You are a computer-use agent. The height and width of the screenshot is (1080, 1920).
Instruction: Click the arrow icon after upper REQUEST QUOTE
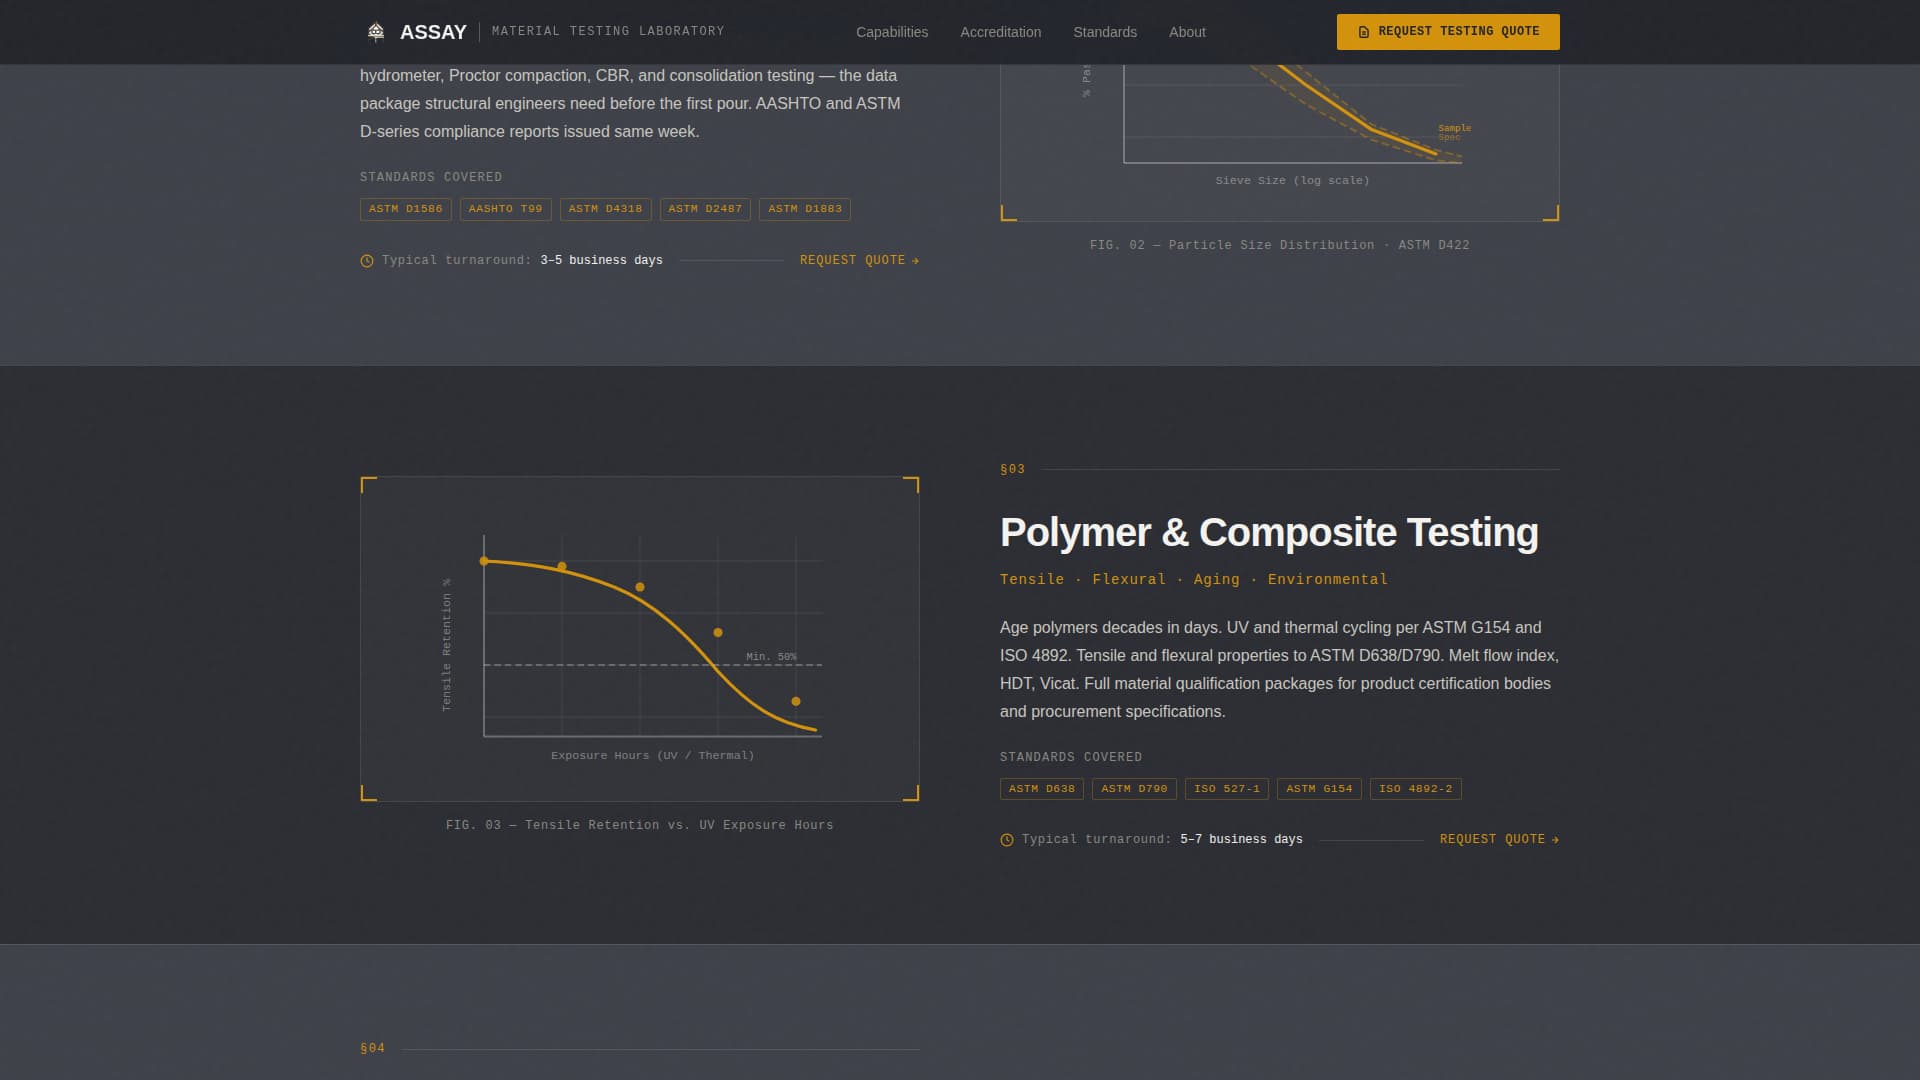pos(915,260)
